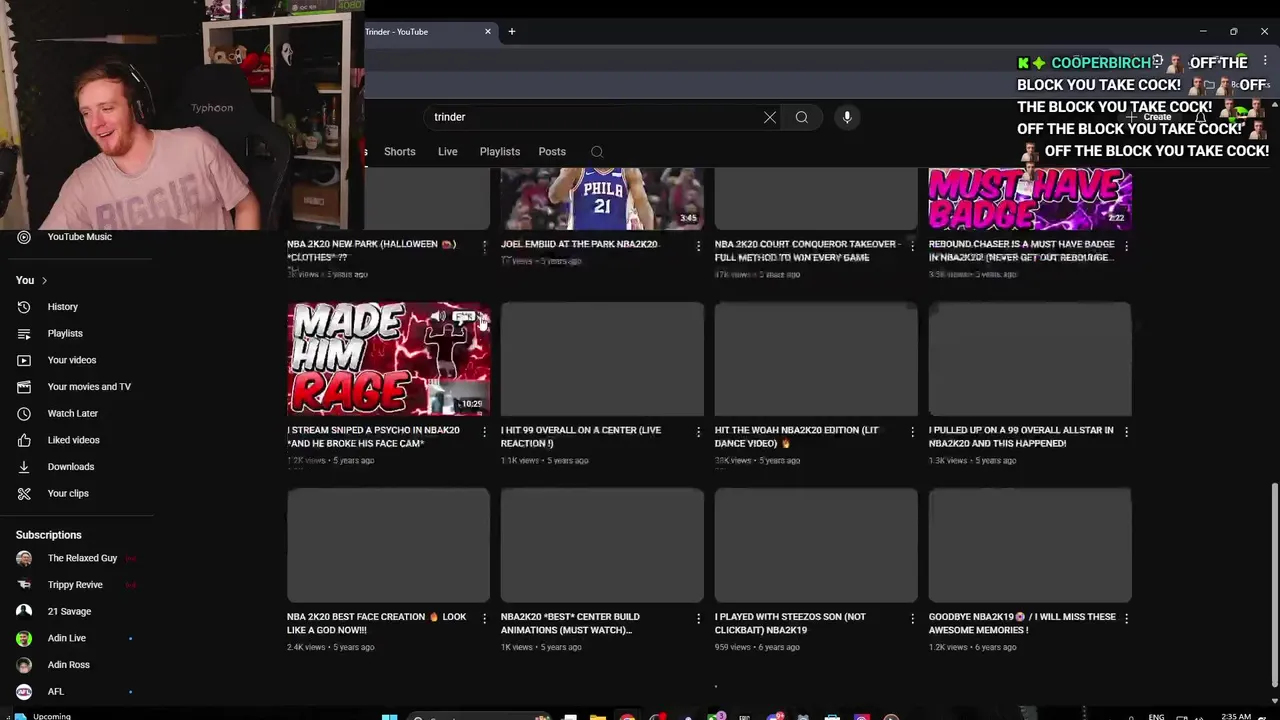Open options menu for BEST FACE CREATION video

485,619
